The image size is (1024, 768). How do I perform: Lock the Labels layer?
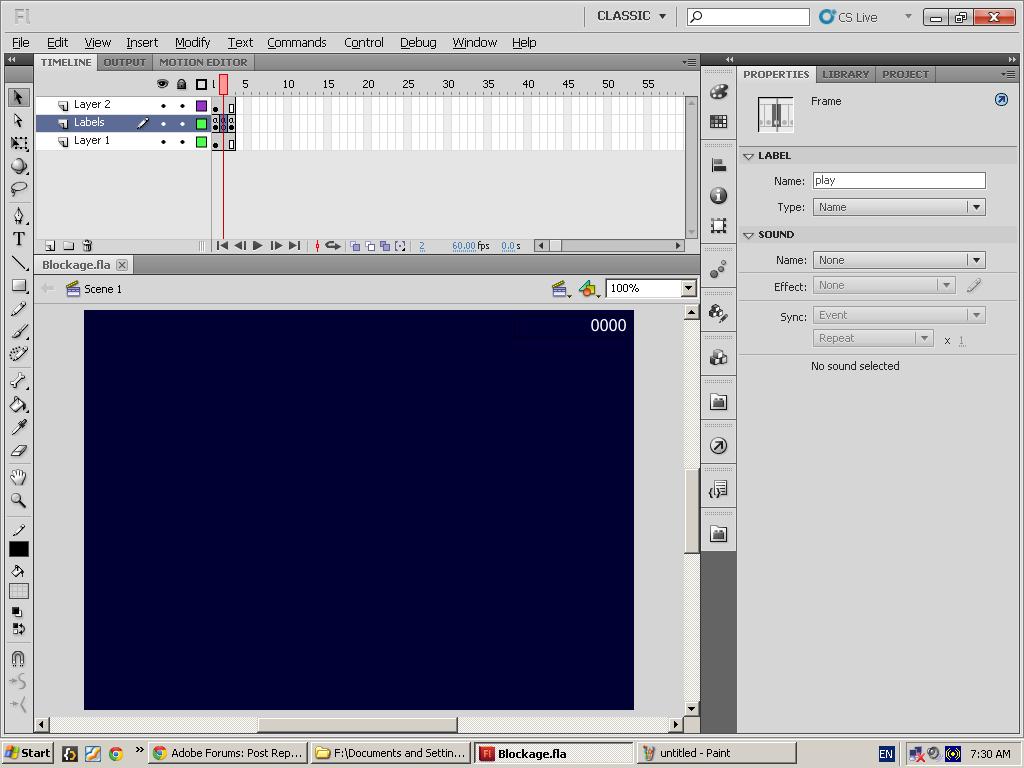point(182,122)
